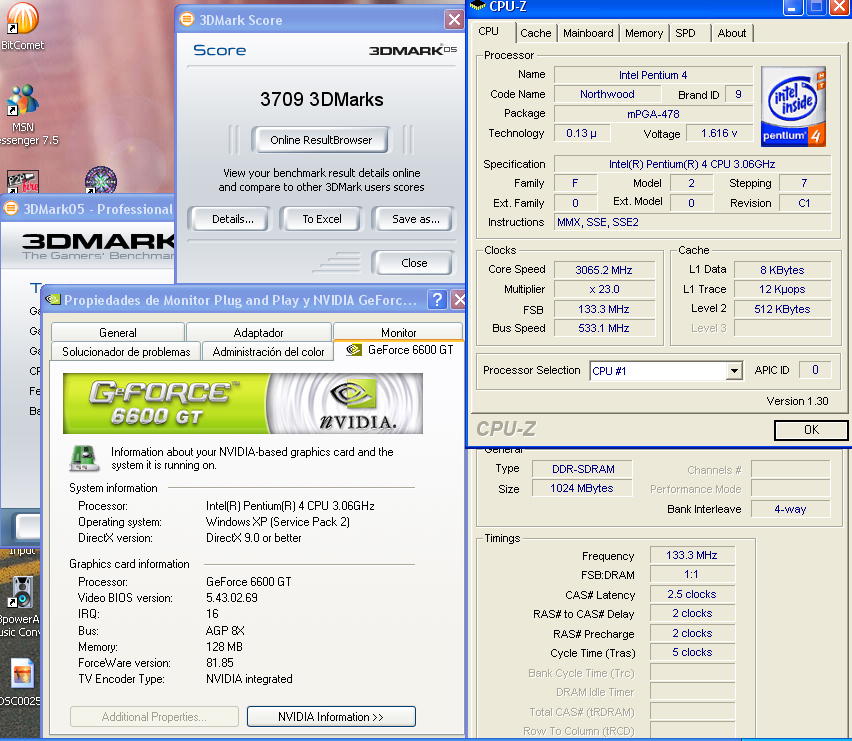Open the Millionaire game desktop shortcut

tap(100, 182)
